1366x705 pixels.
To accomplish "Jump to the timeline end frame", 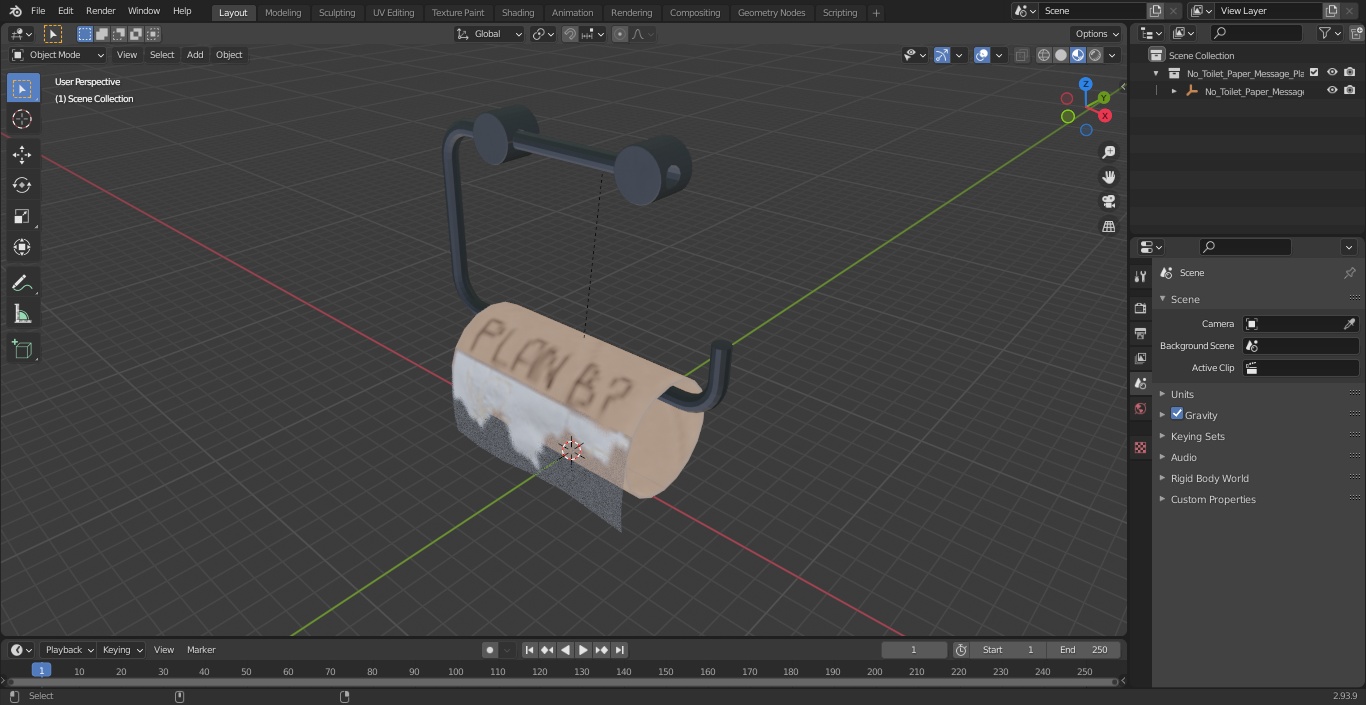I will click(x=620, y=650).
